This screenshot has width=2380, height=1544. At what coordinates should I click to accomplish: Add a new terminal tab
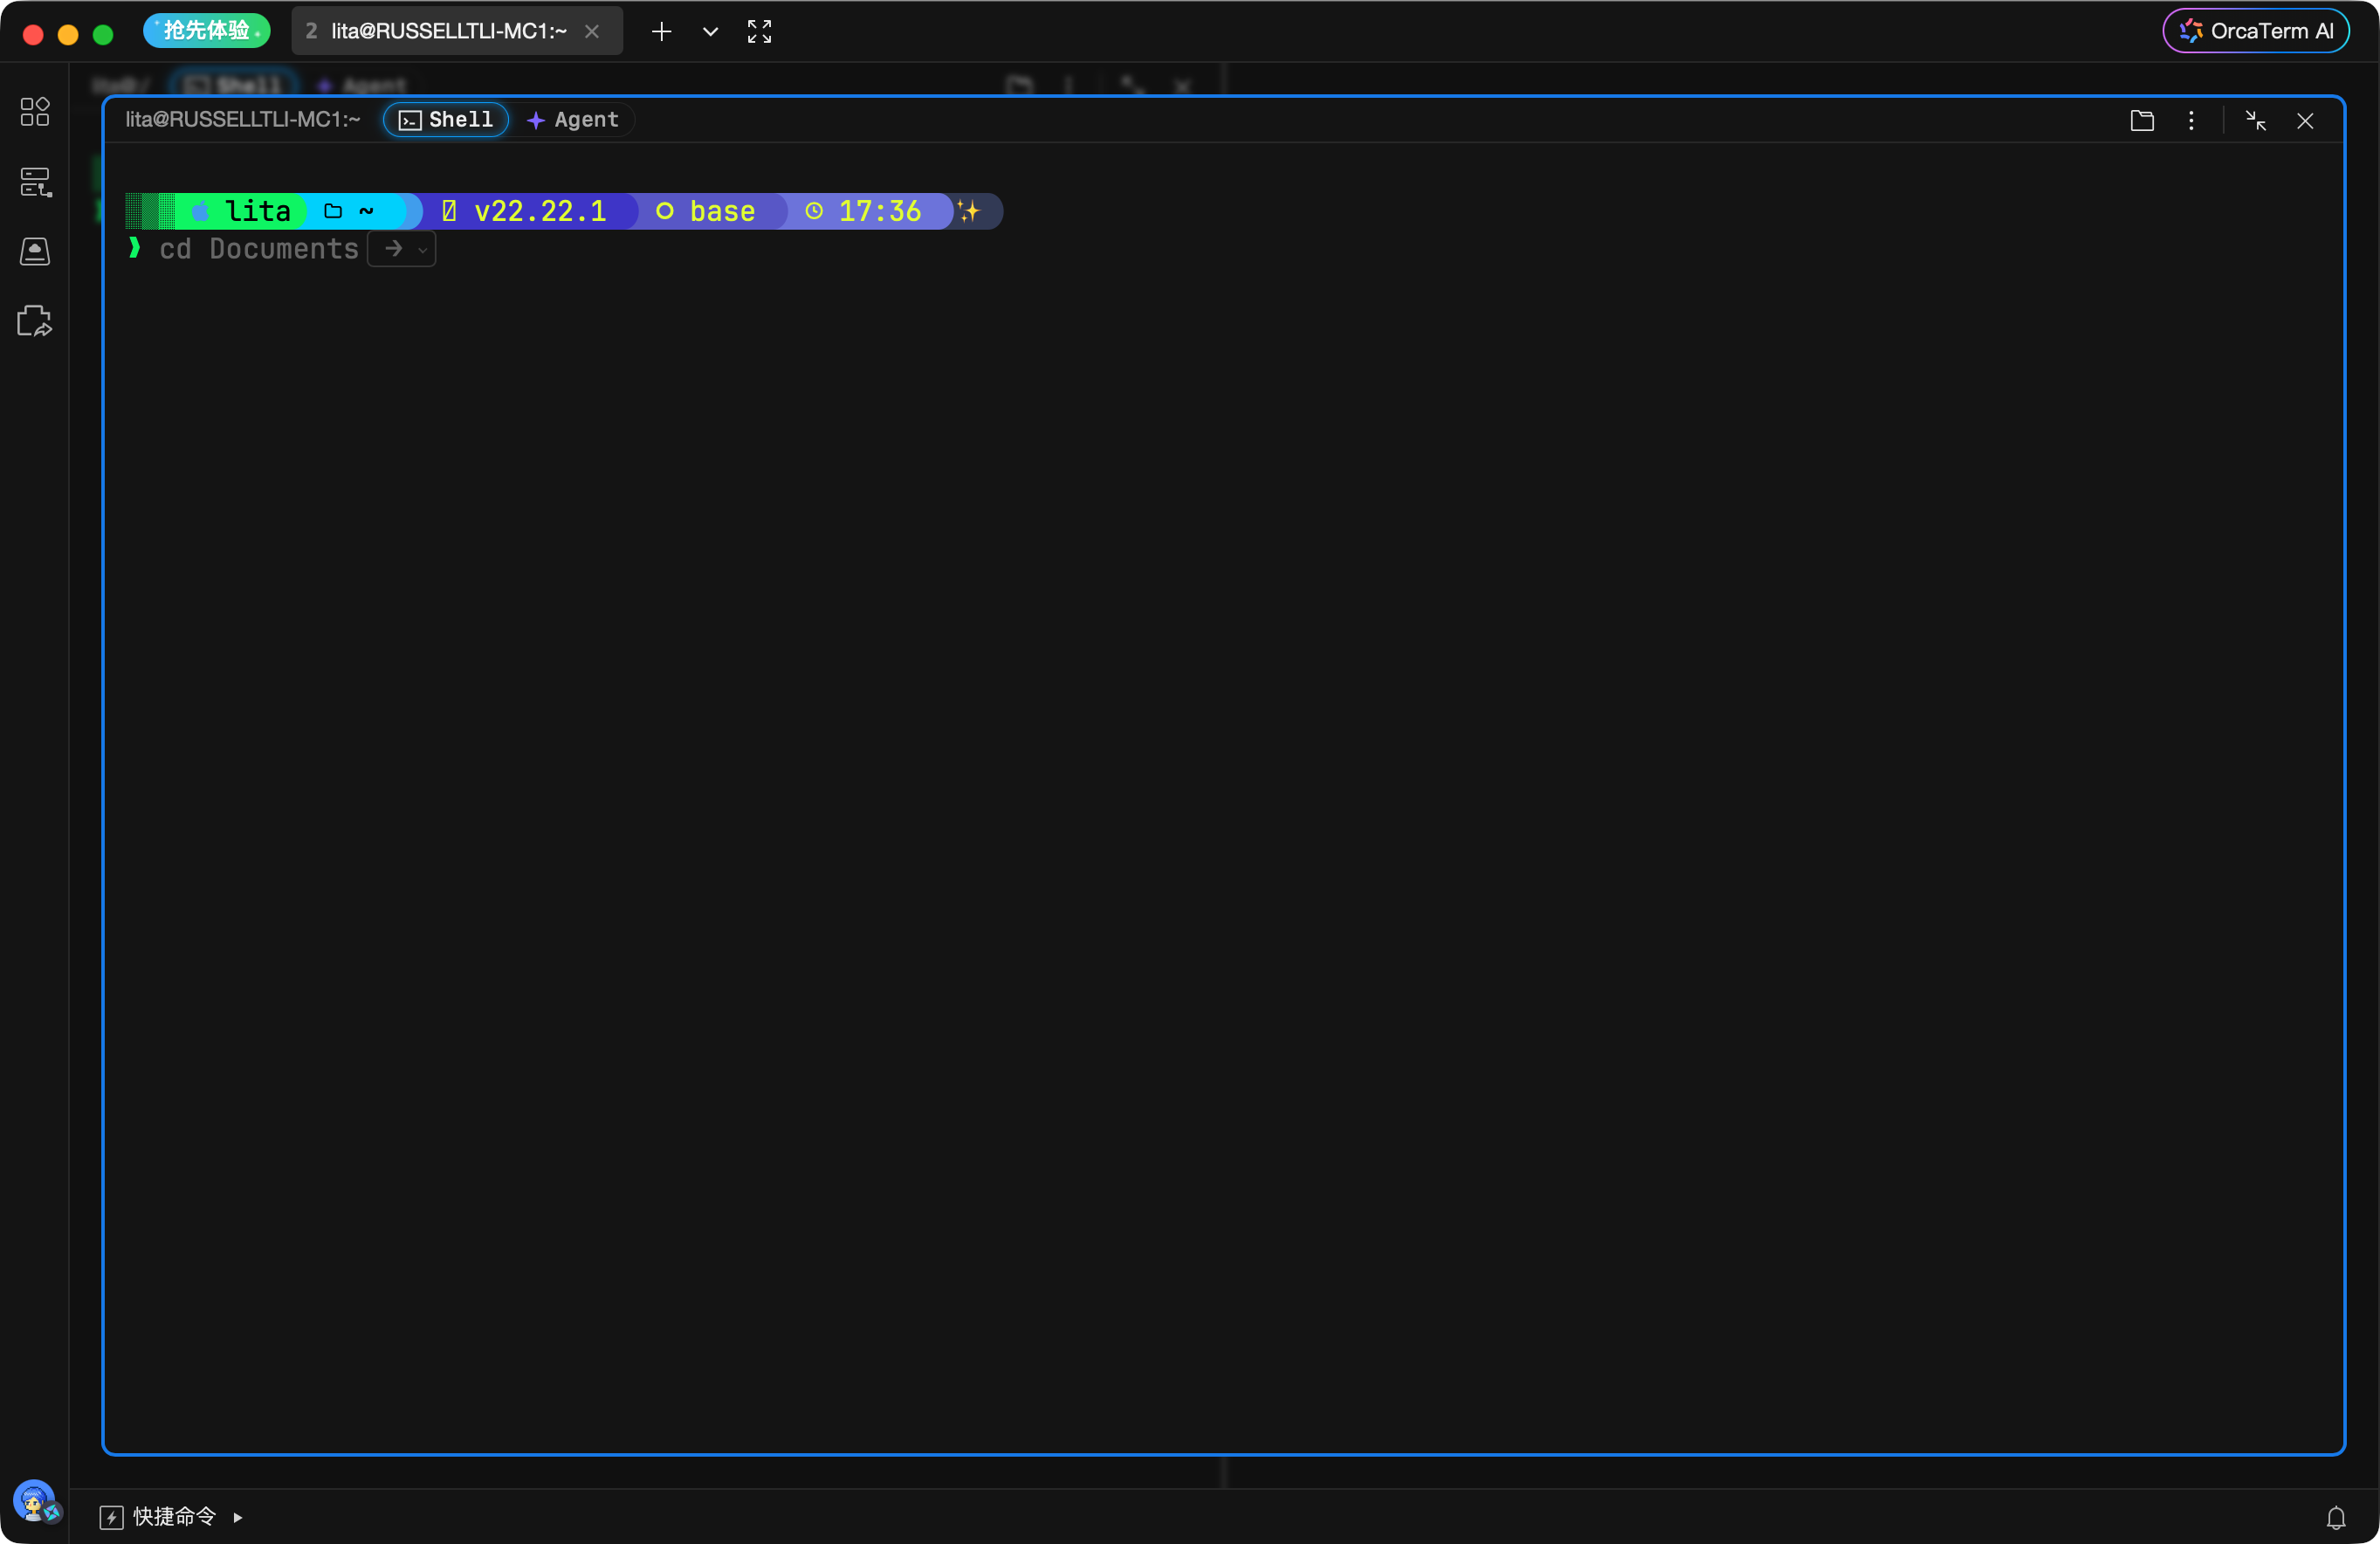pos(661,32)
